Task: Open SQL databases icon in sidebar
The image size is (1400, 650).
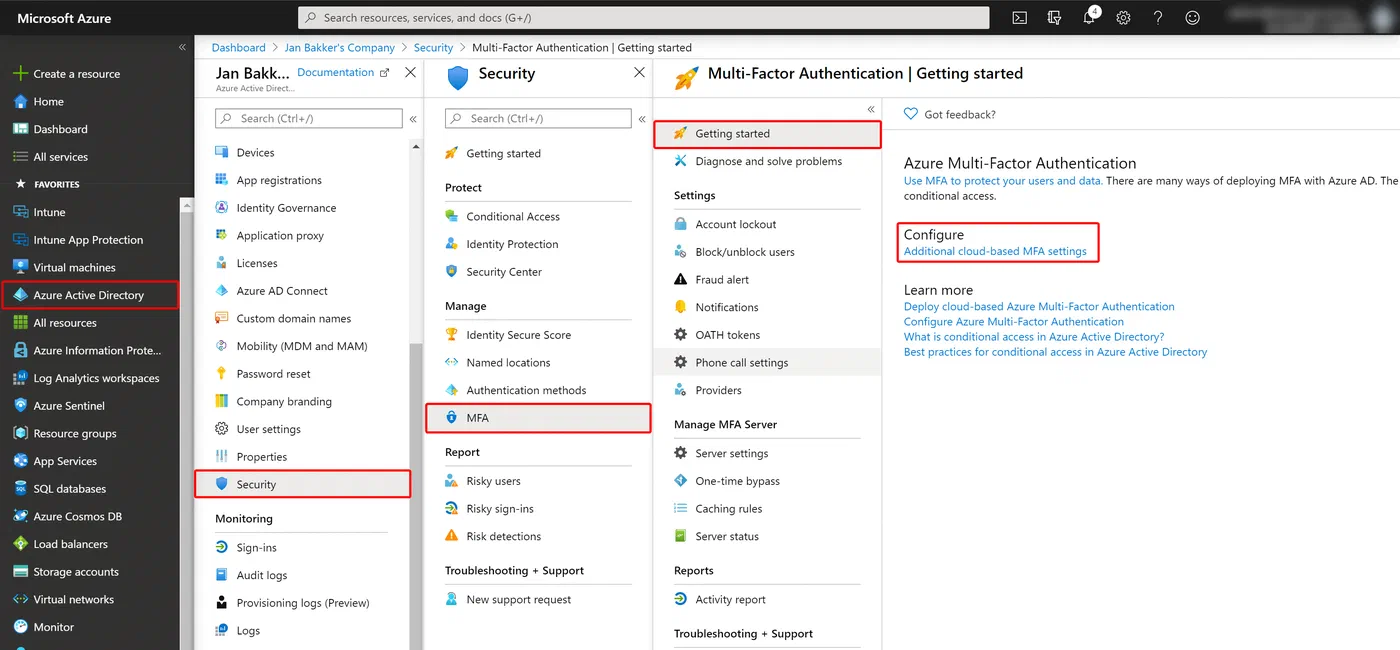Action: click(19, 489)
